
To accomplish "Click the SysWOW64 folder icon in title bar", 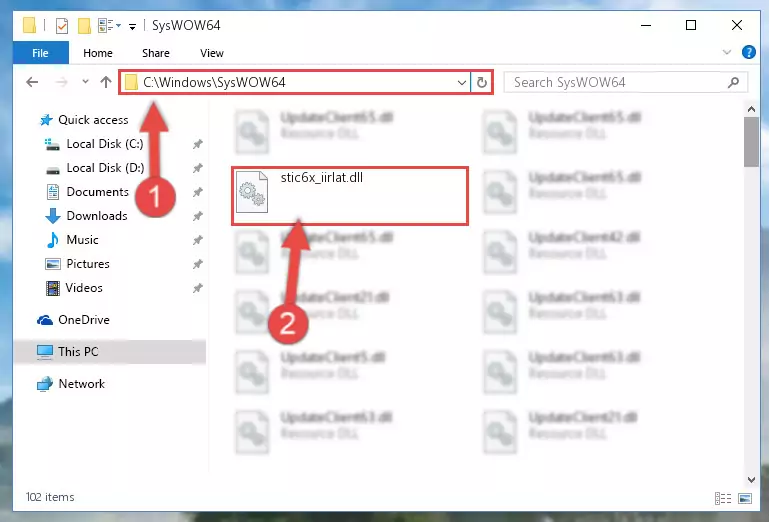I will 30,25.
